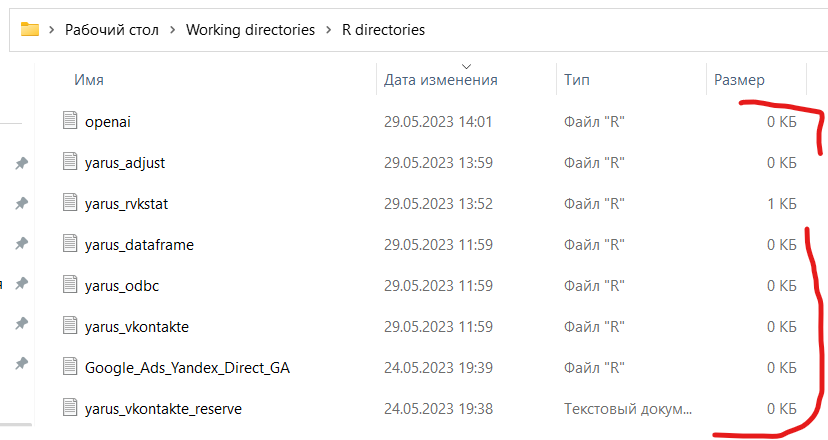Viewport: 828px width, 440px height.
Task: Click the file name yarus_dataframe
Action: click(139, 245)
